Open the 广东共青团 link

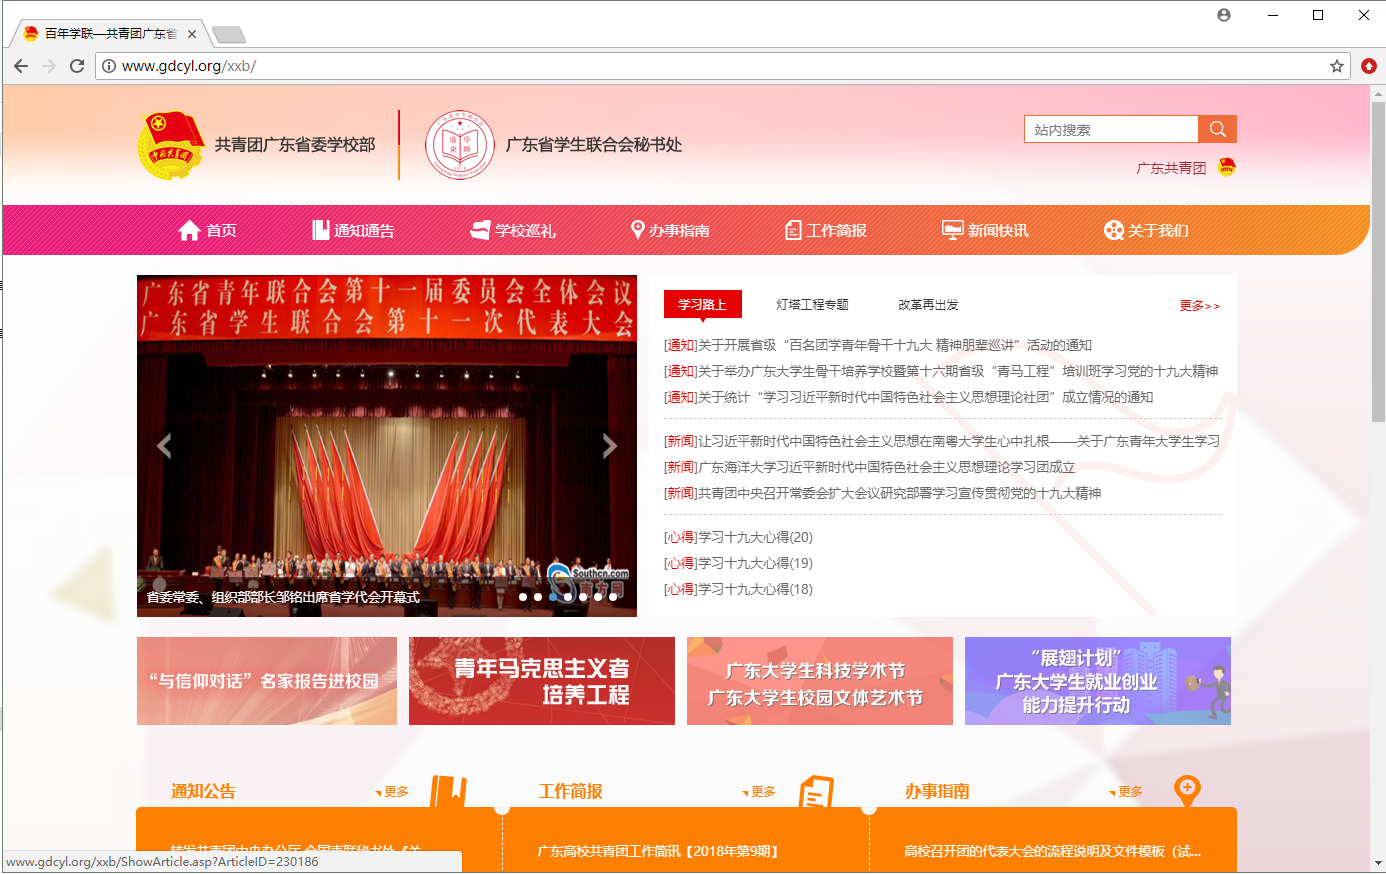(1171, 168)
